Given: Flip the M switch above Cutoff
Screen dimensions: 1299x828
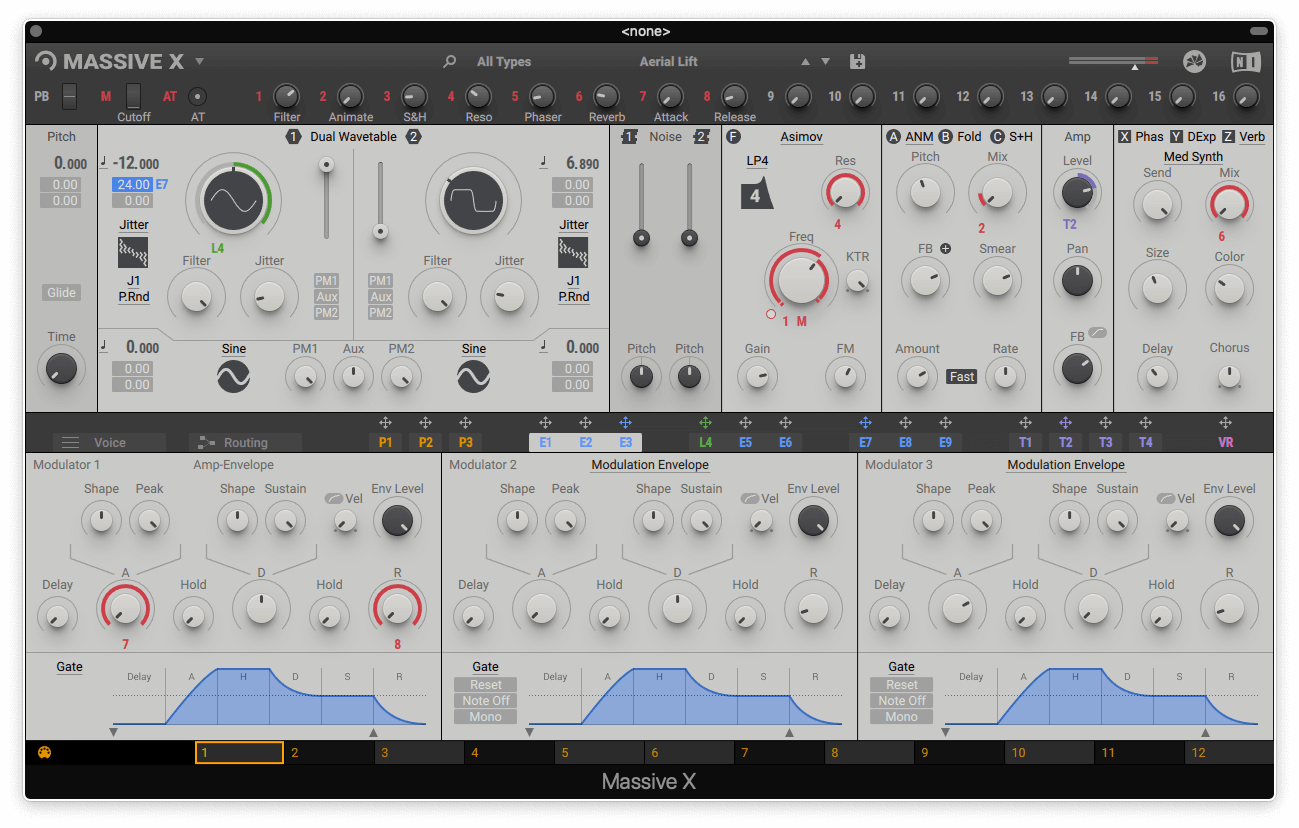Looking at the screenshot, I should coord(133,96).
